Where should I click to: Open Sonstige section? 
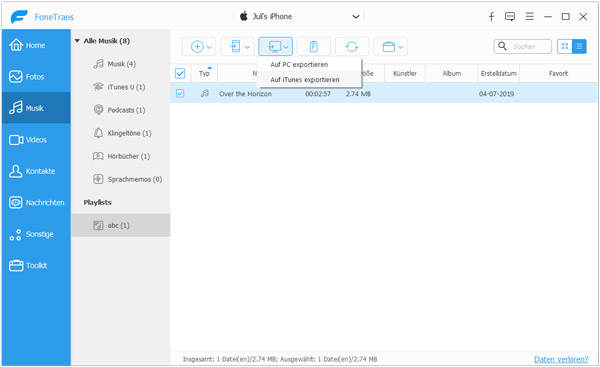[36, 234]
